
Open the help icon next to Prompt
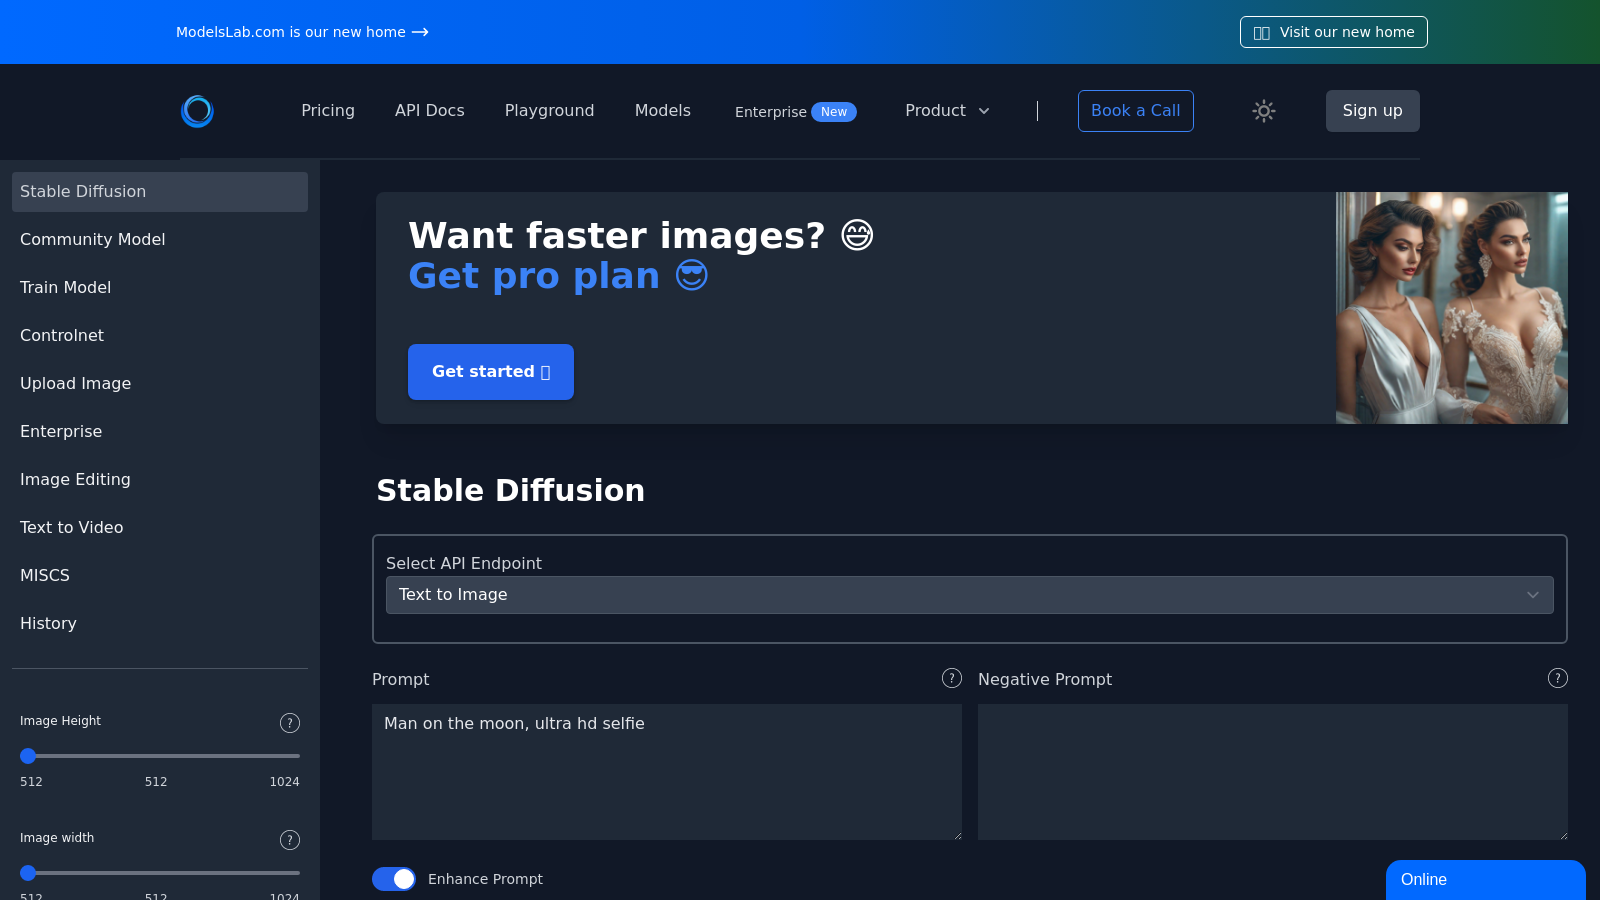[951, 678]
